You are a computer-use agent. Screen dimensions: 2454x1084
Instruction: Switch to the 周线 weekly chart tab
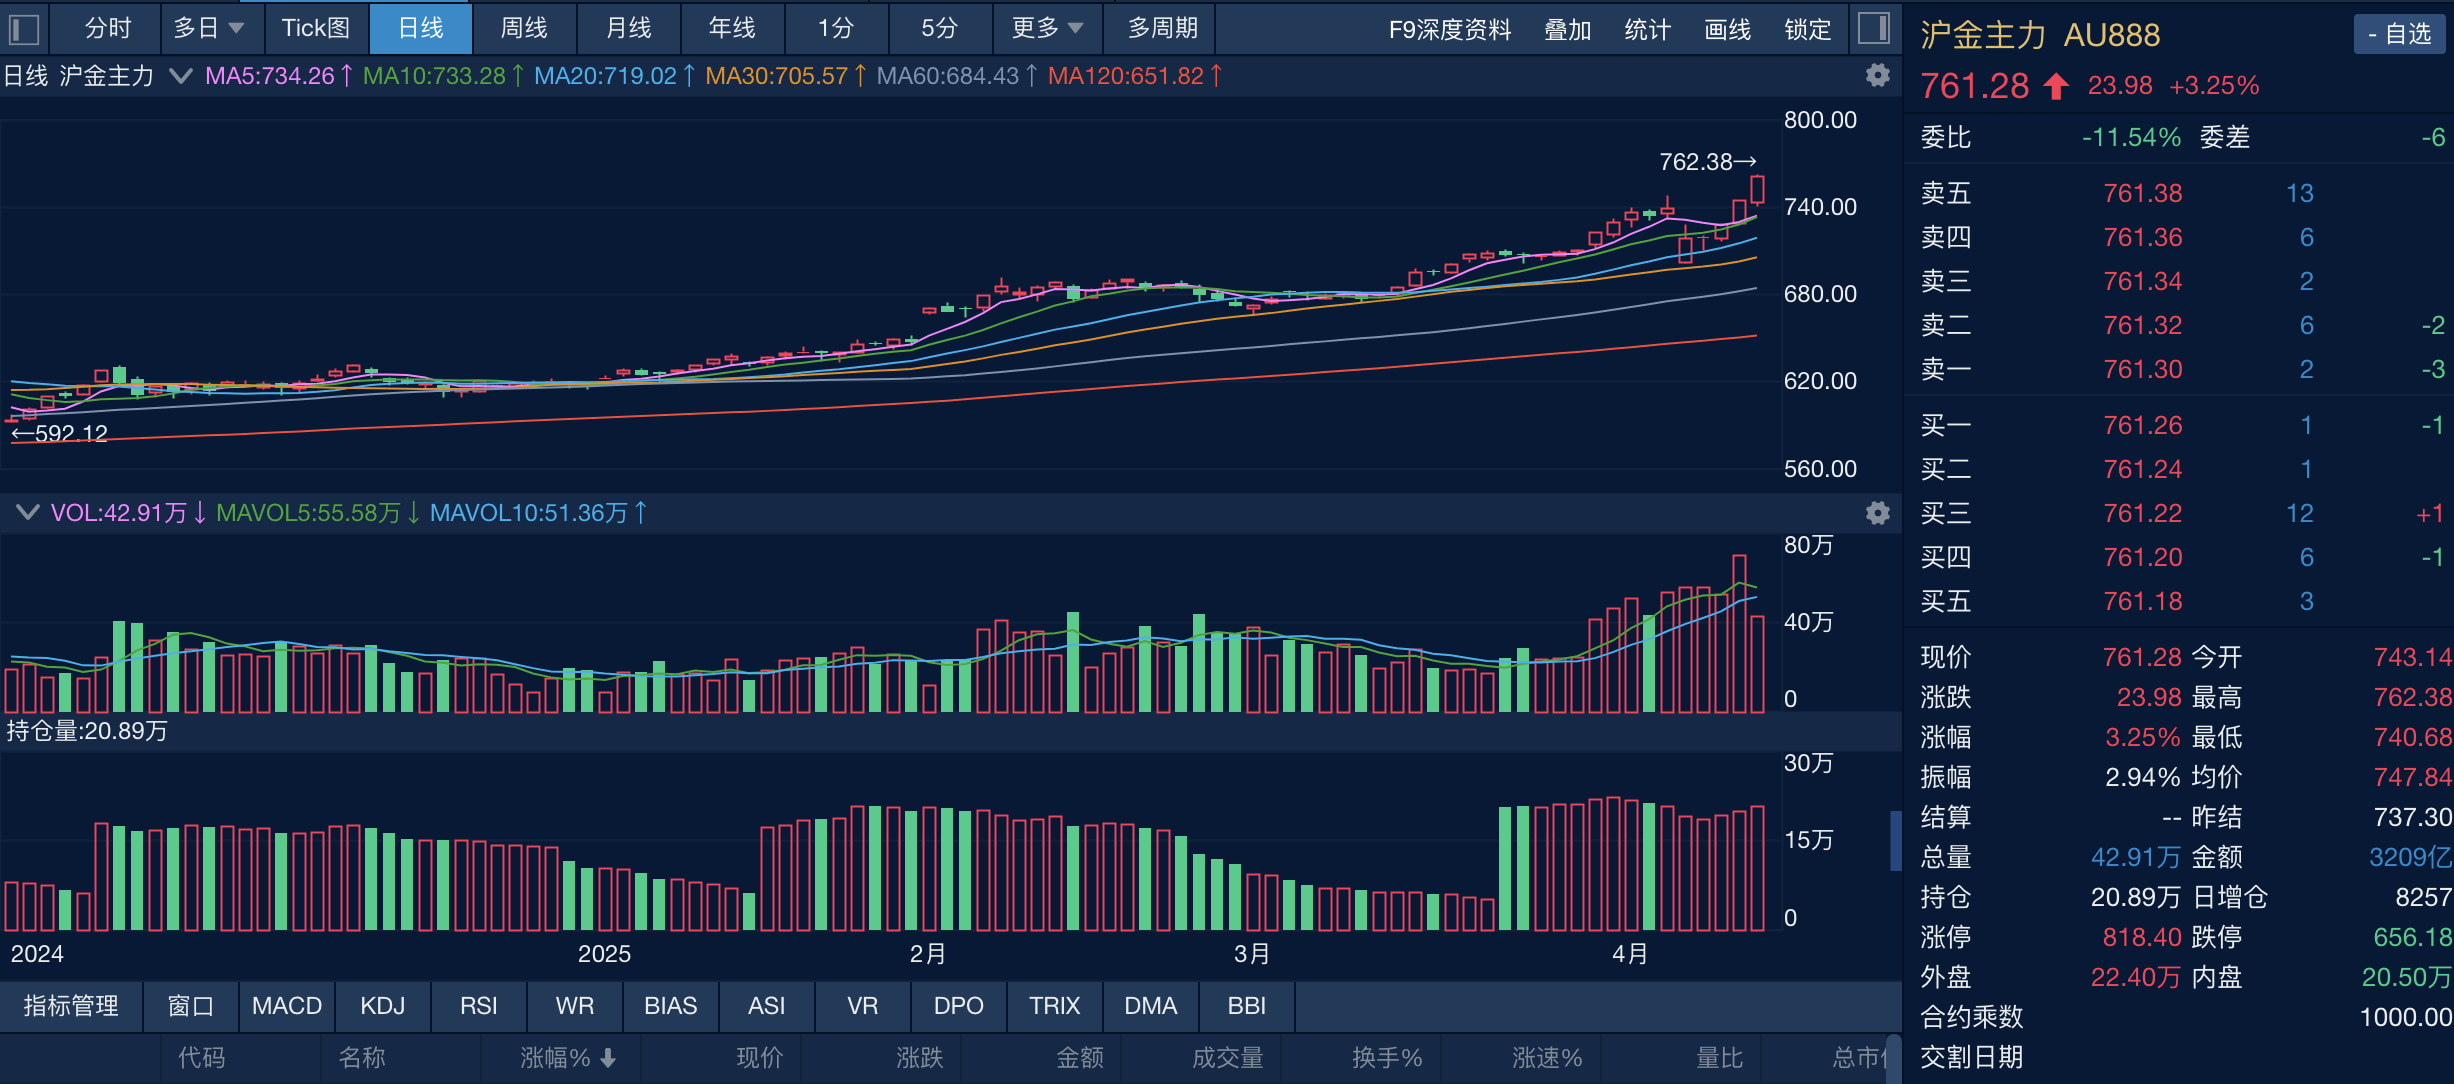524,29
